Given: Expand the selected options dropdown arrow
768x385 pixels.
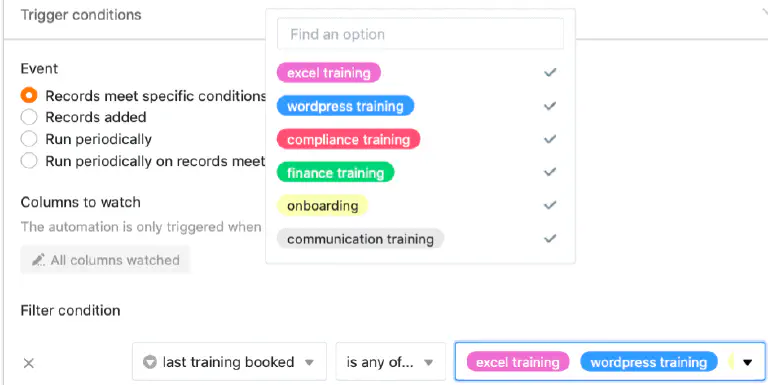Looking at the screenshot, I should [747, 362].
